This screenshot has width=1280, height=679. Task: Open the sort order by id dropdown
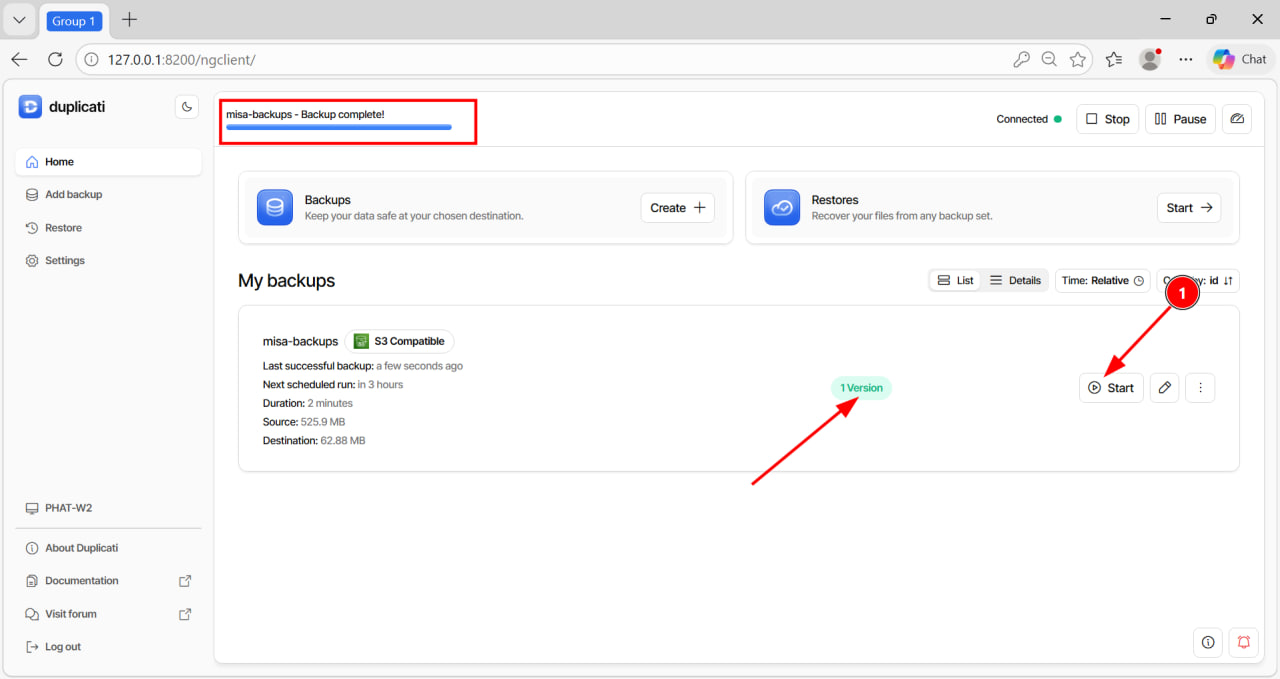tap(1212, 281)
